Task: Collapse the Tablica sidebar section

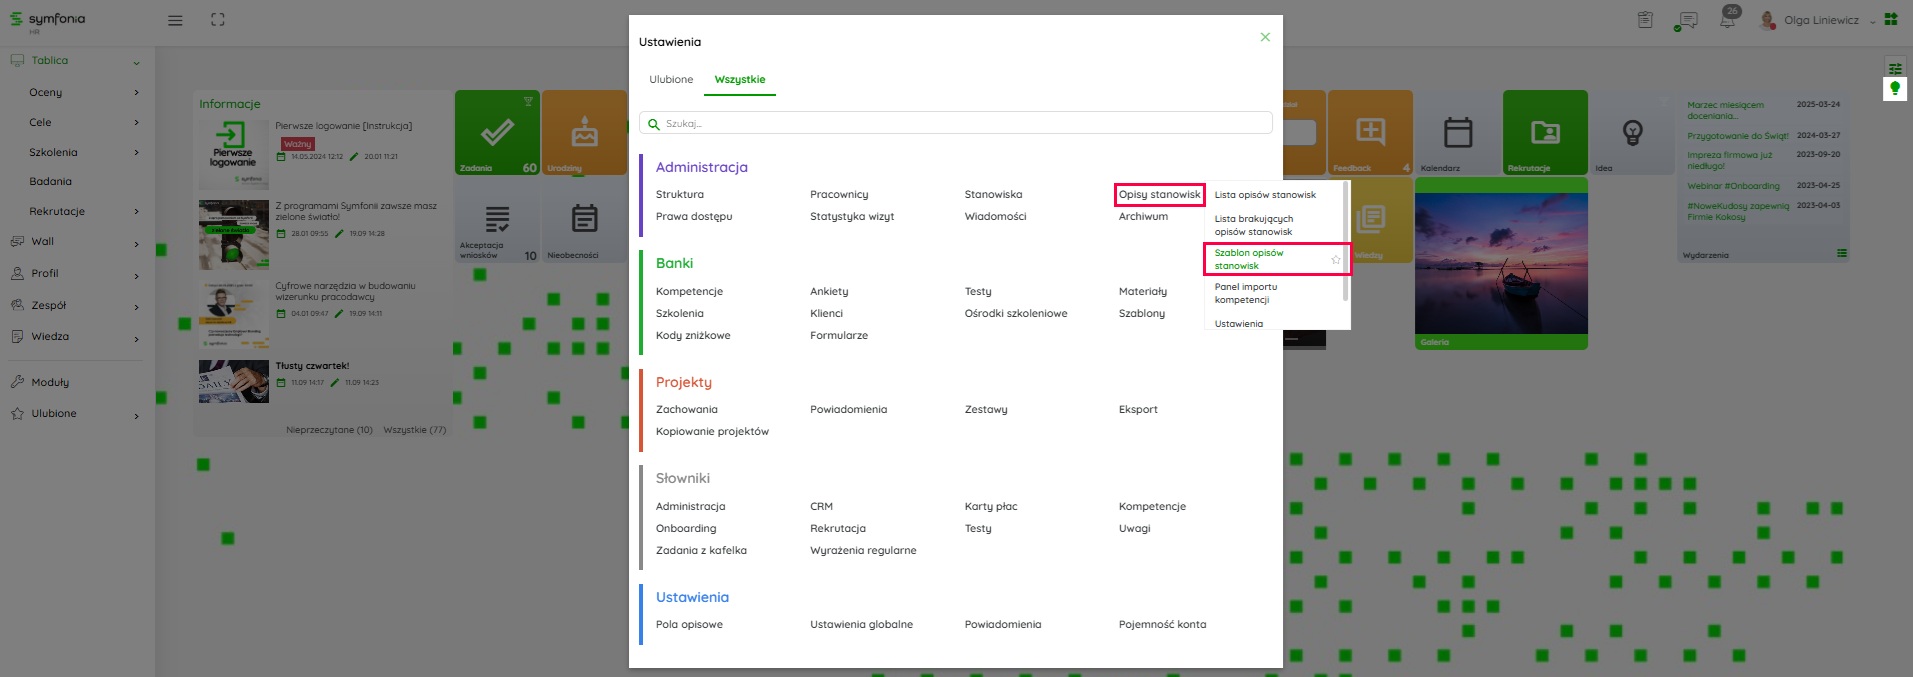Action: [x=136, y=62]
